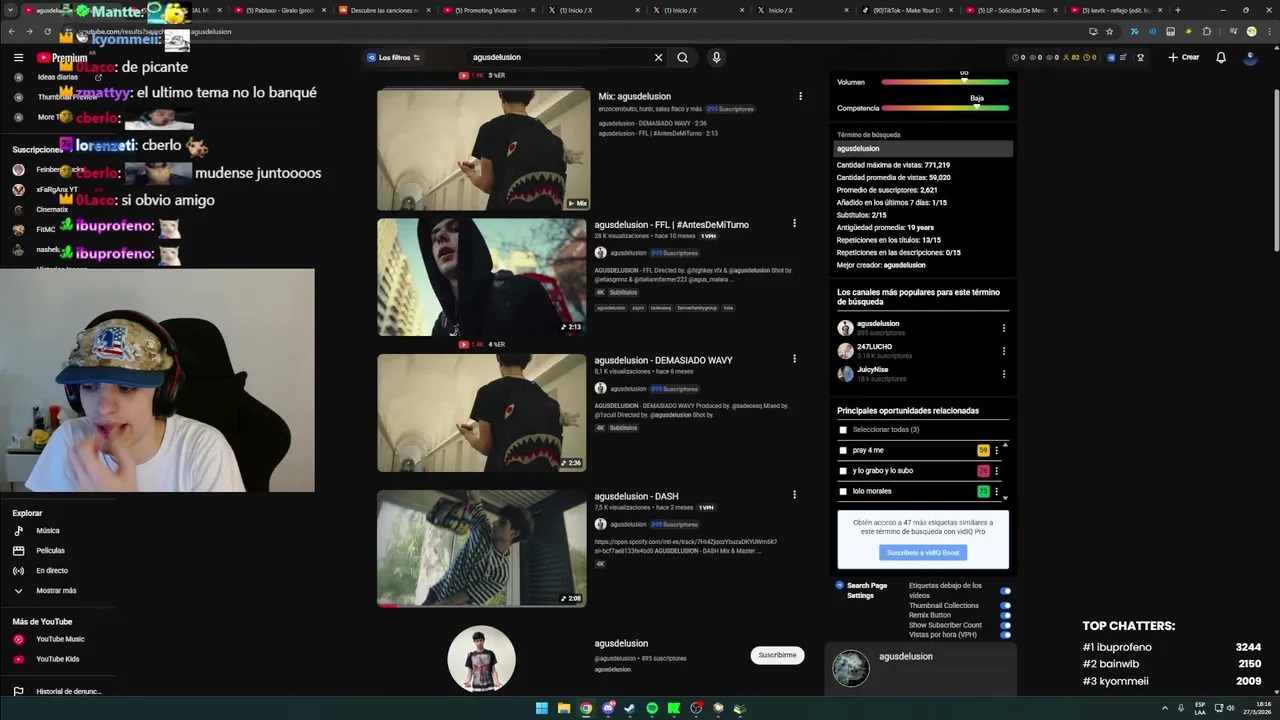The width and height of the screenshot is (1280, 720).
Task: Open the account avatar menu
Action: (1250, 57)
